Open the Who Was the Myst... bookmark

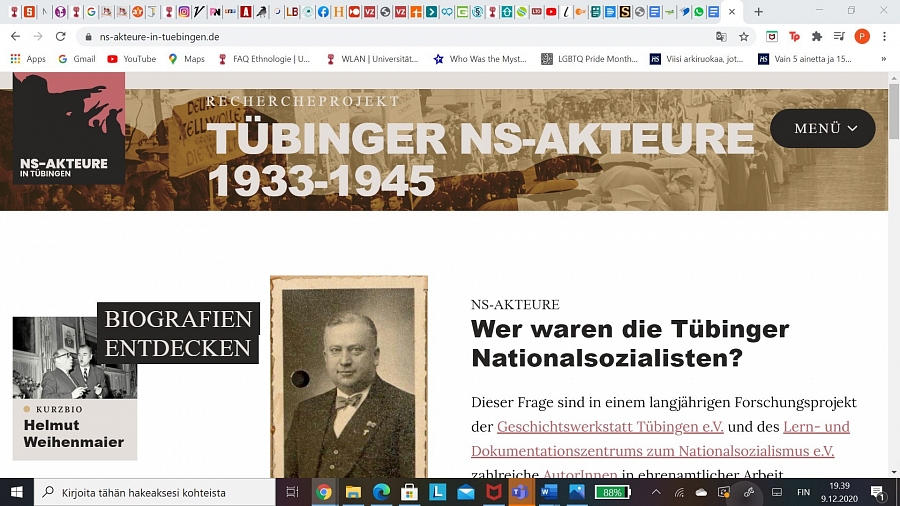[480, 59]
